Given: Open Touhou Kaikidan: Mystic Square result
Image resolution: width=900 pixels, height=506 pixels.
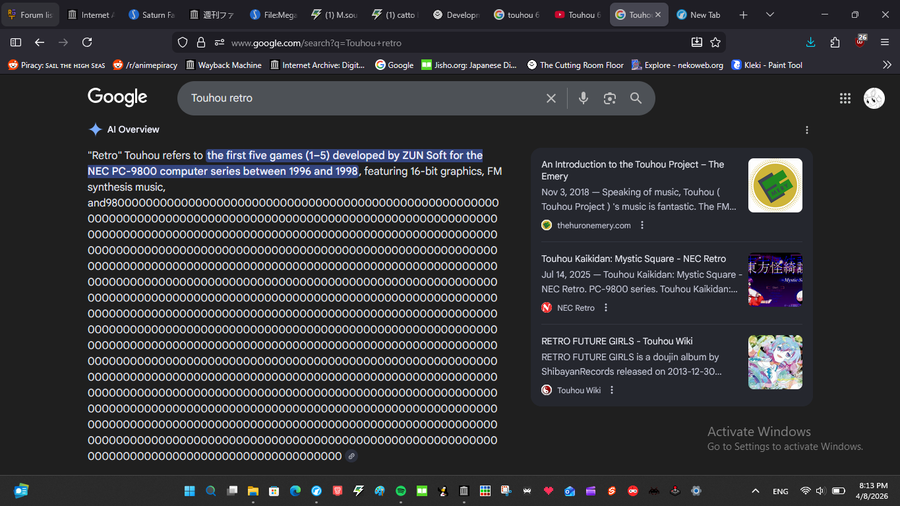Looking at the screenshot, I should (x=633, y=259).
